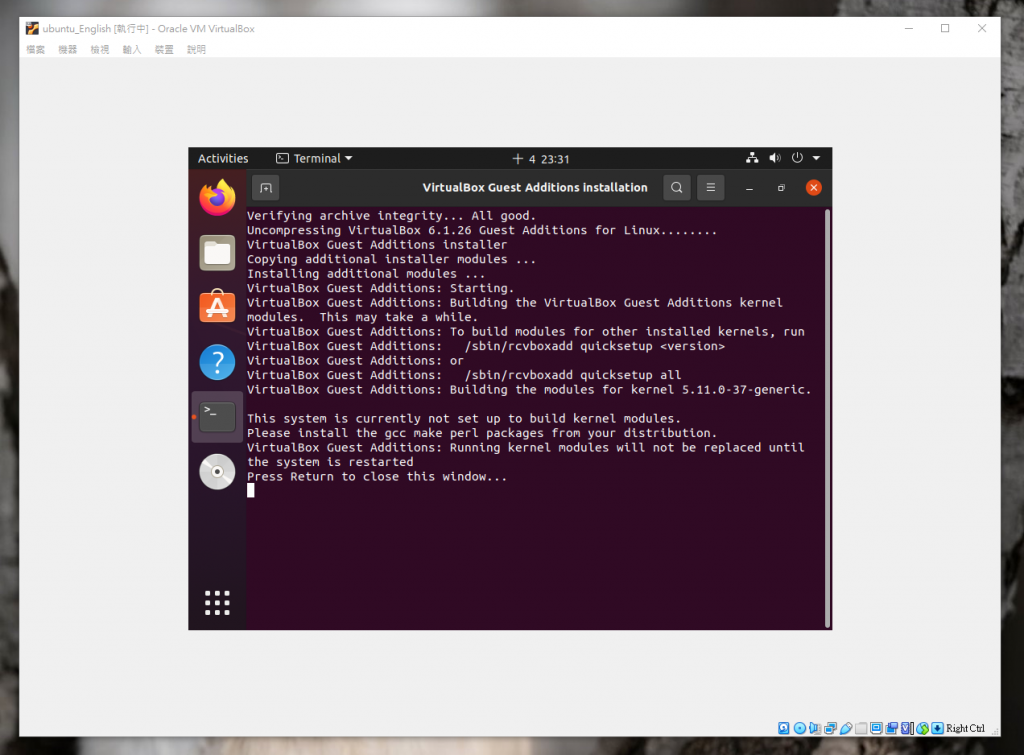Expand the system menu arrow in top bar
This screenshot has height=755, width=1024.
816,158
